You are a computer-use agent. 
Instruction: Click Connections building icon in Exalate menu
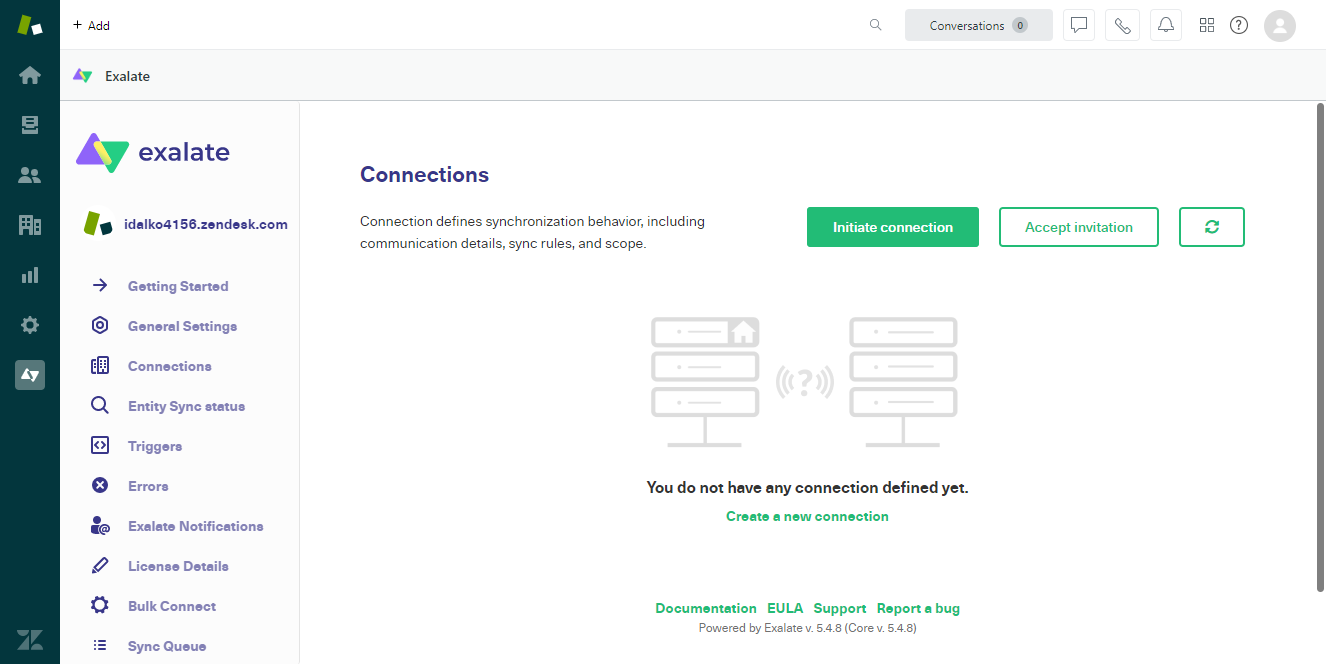click(x=100, y=366)
